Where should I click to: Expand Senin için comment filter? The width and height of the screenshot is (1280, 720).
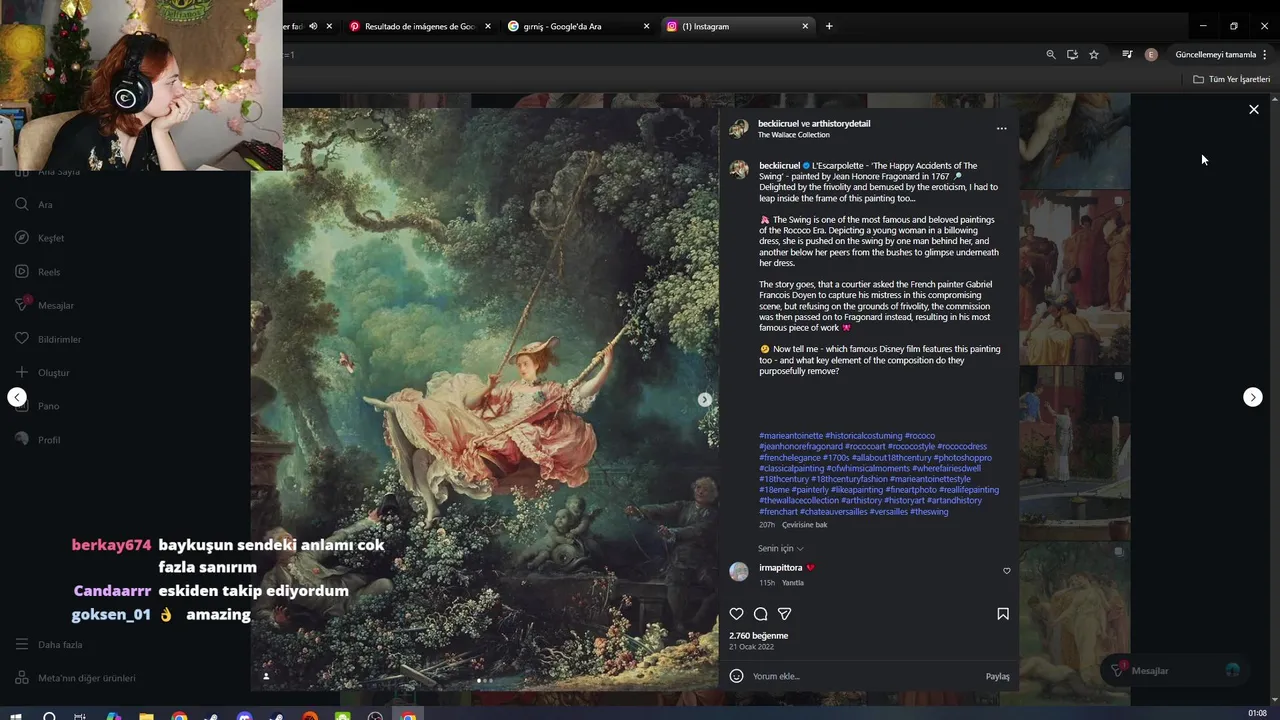780,548
